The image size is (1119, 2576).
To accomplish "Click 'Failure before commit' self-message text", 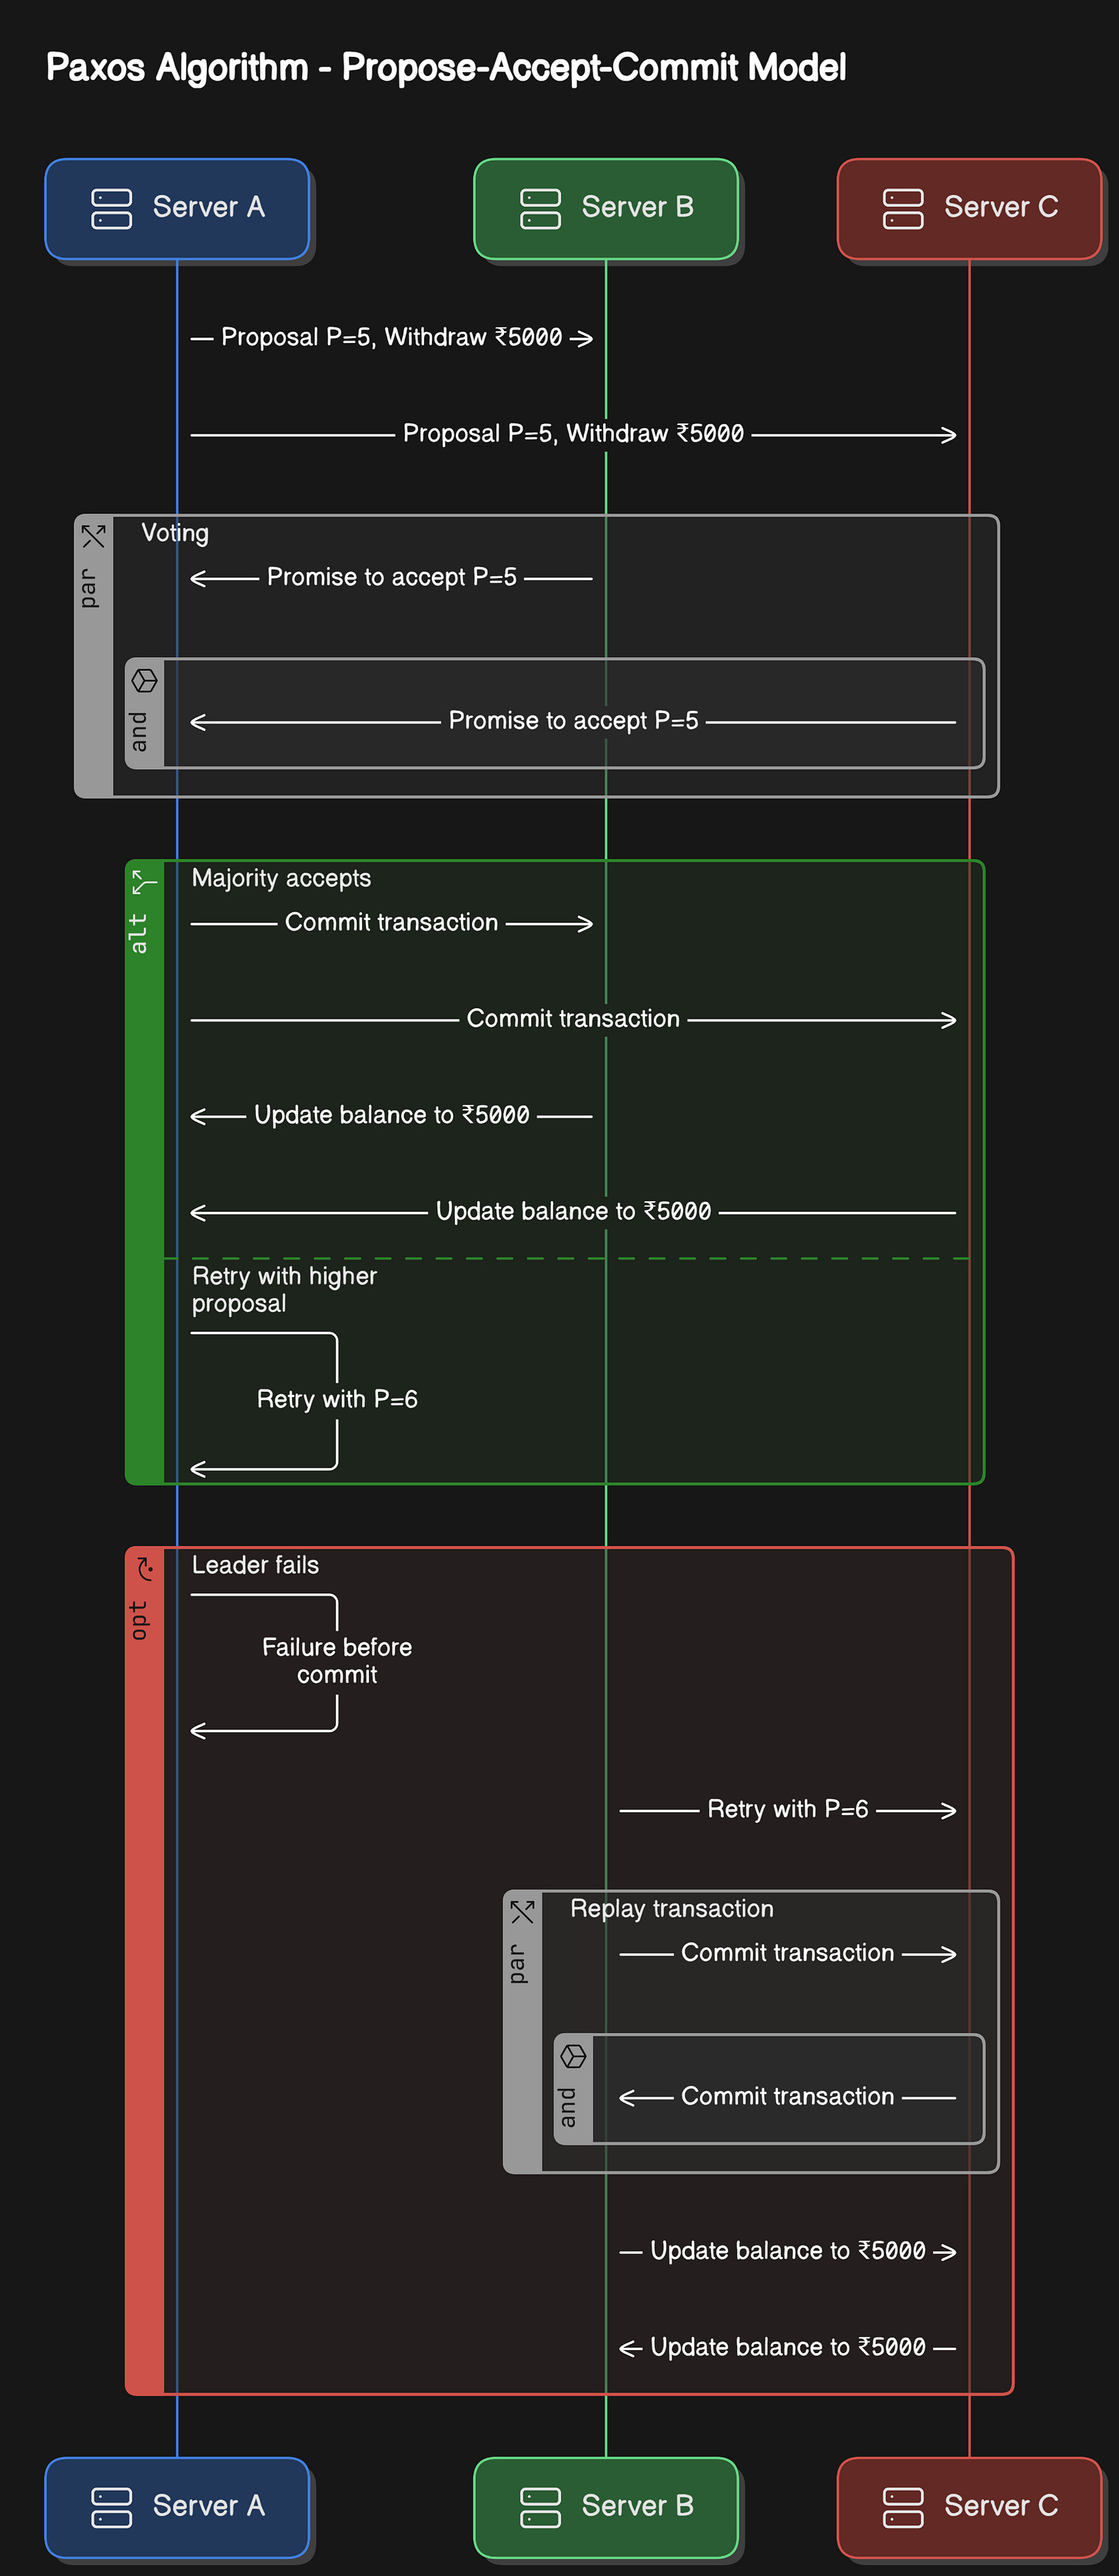I will click(x=337, y=1661).
